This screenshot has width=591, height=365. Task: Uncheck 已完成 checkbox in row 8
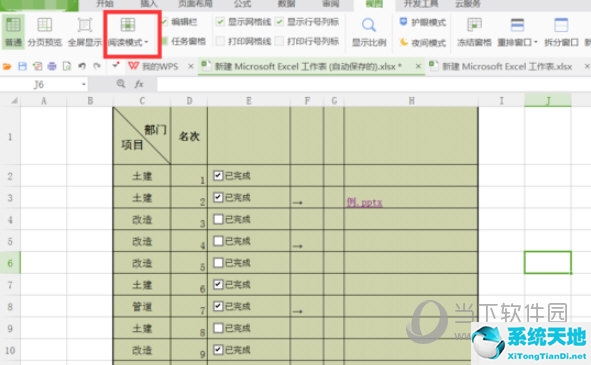(x=218, y=306)
